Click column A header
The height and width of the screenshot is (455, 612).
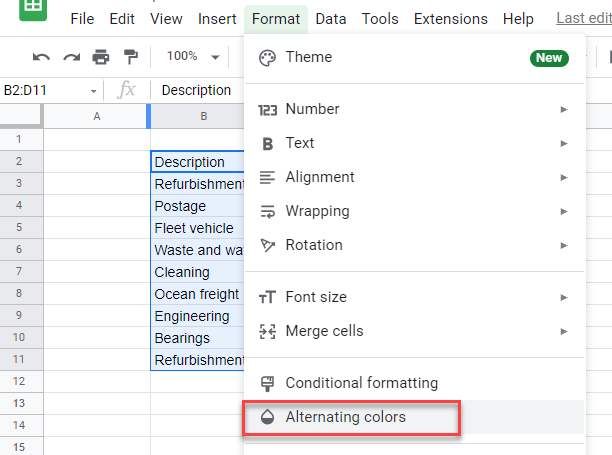pos(97,117)
